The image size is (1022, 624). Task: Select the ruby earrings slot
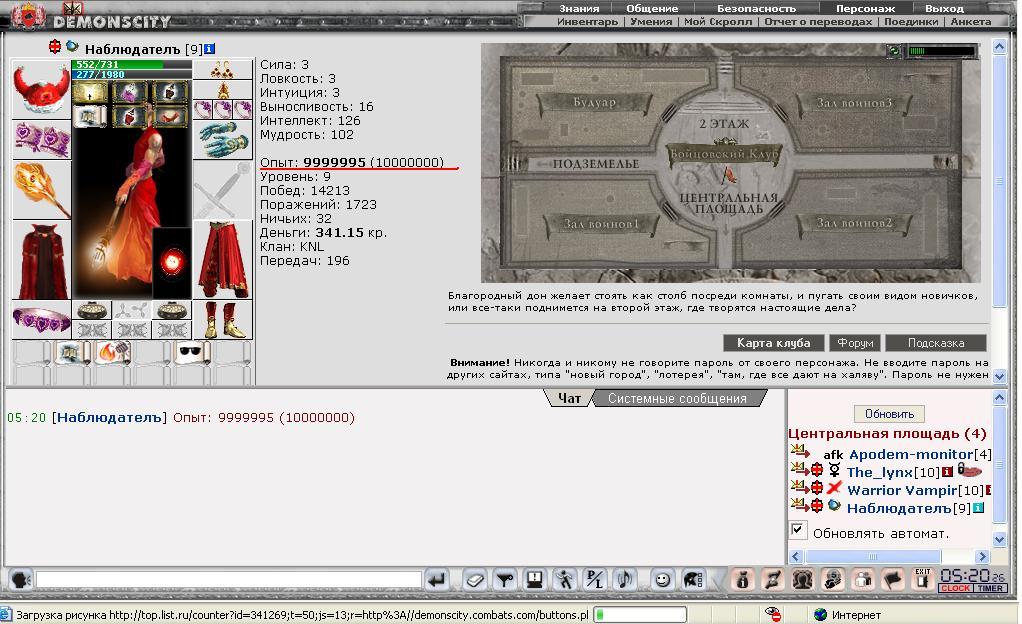coord(222,69)
